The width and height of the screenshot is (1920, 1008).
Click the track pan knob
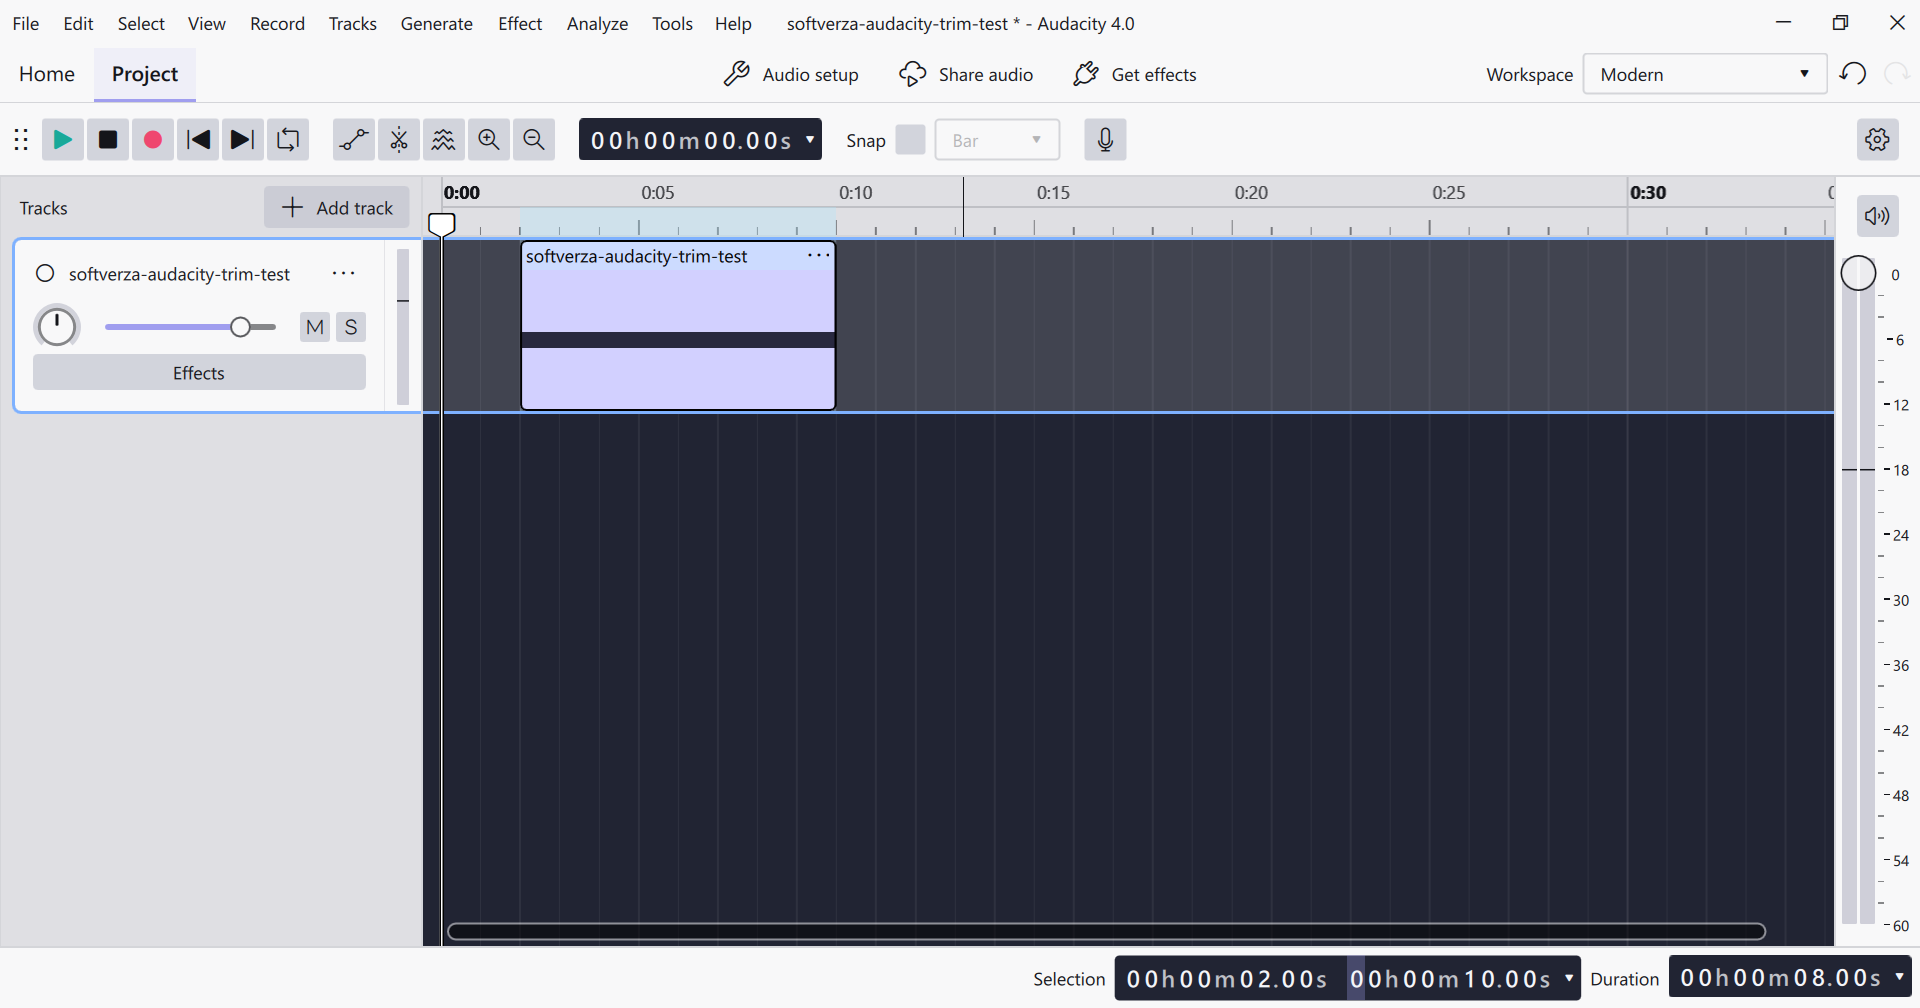(57, 327)
